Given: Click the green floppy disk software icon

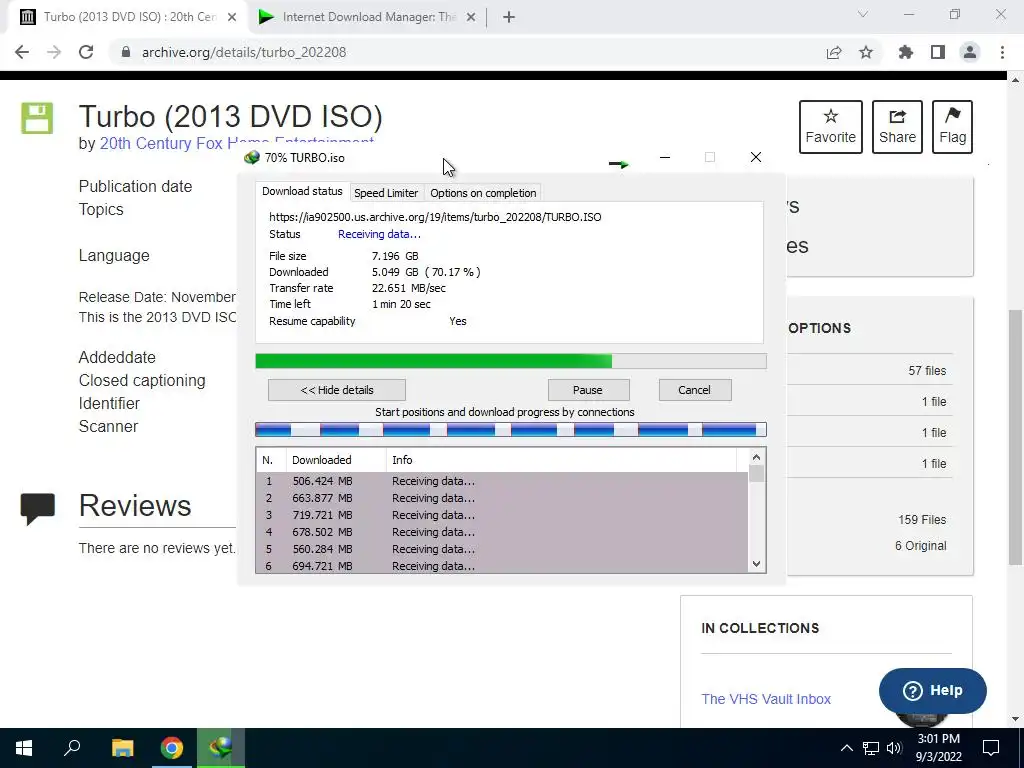Looking at the screenshot, I should 37,118.
